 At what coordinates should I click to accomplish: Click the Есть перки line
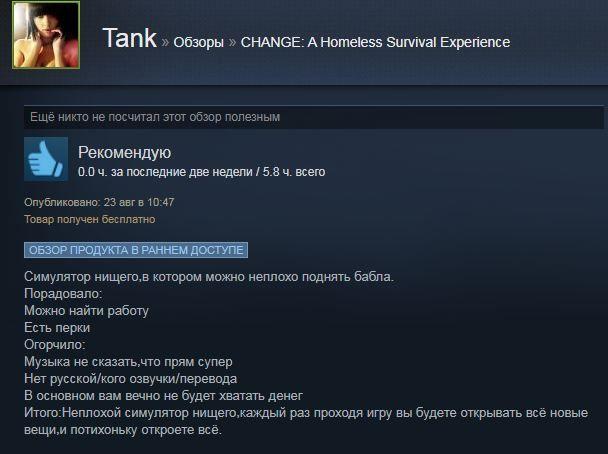(57, 328)
